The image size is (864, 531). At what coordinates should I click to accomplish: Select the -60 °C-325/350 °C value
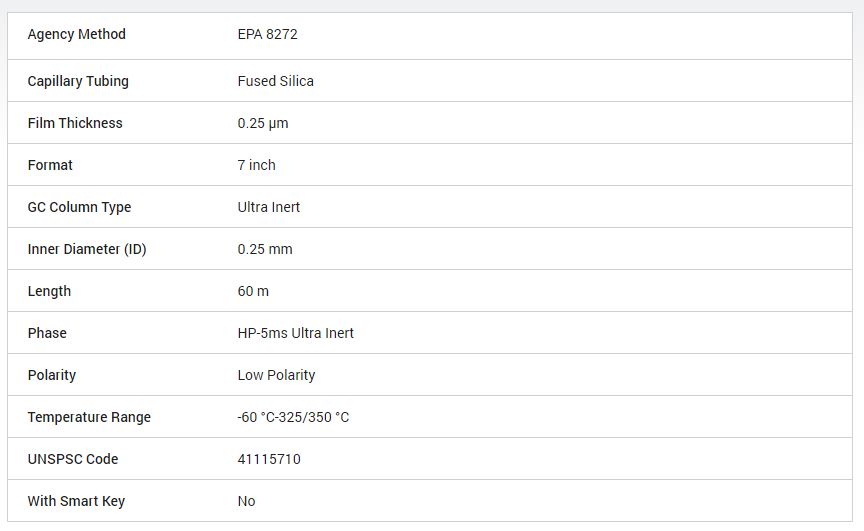(x=293, y=417)
